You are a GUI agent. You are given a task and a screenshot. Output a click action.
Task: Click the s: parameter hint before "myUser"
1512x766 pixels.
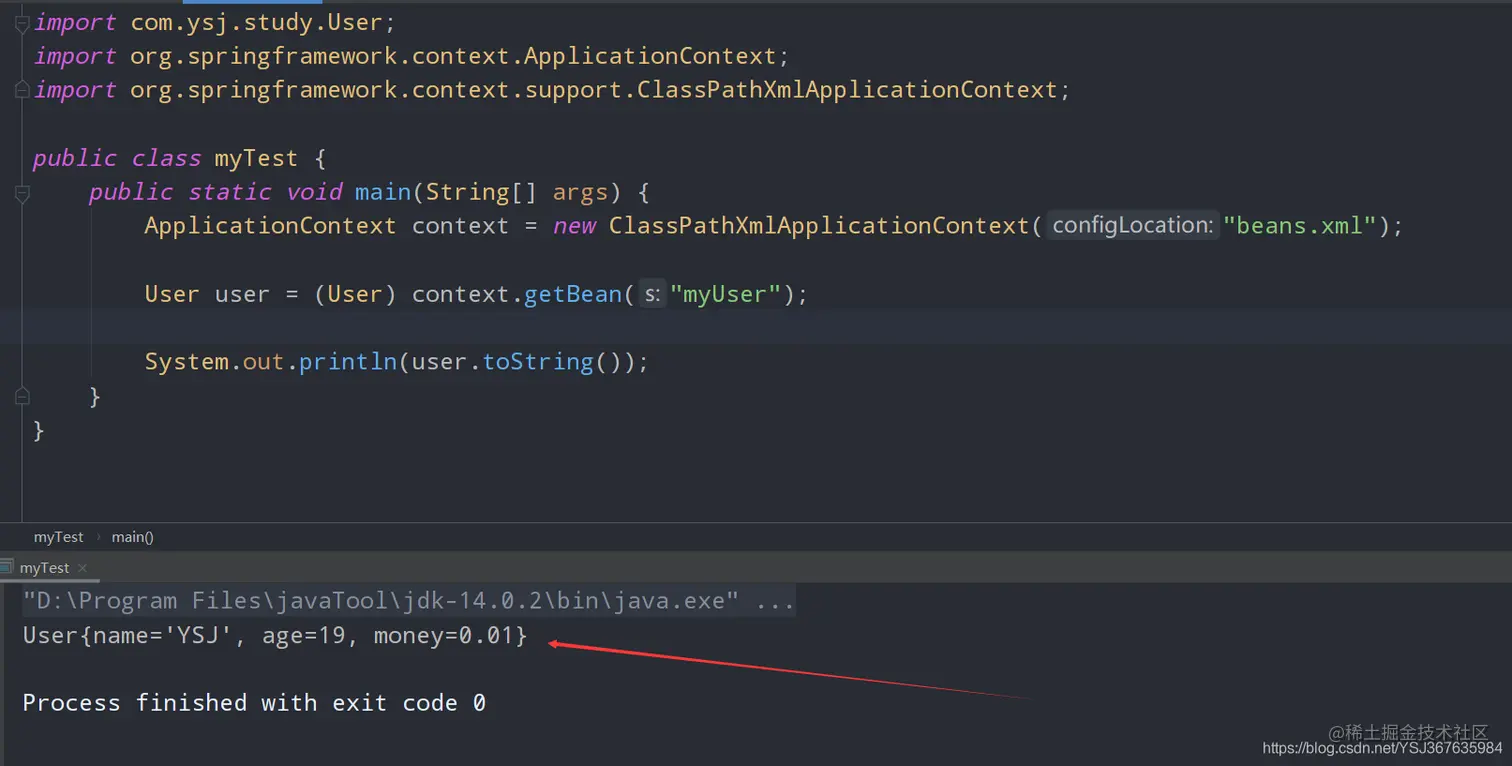click(x=652, y=294)
